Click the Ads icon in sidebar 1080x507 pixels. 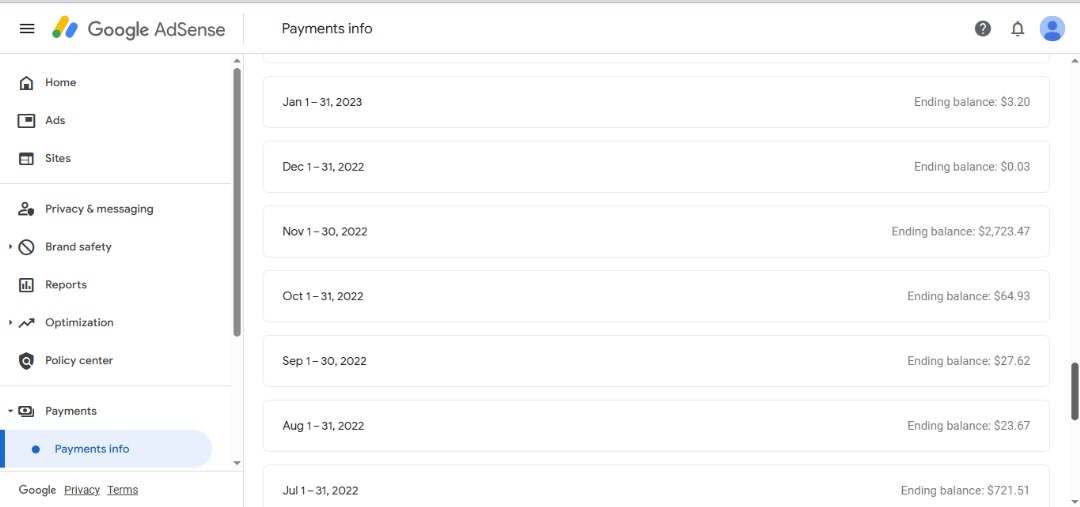27,121
